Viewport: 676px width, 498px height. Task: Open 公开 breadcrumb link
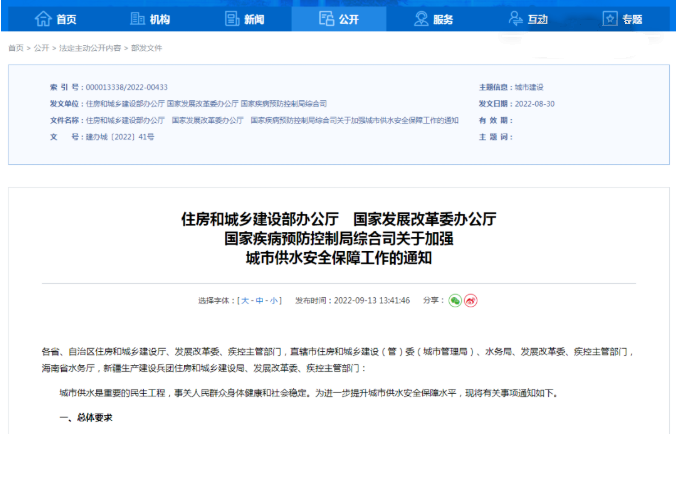(x=41, y=48)
